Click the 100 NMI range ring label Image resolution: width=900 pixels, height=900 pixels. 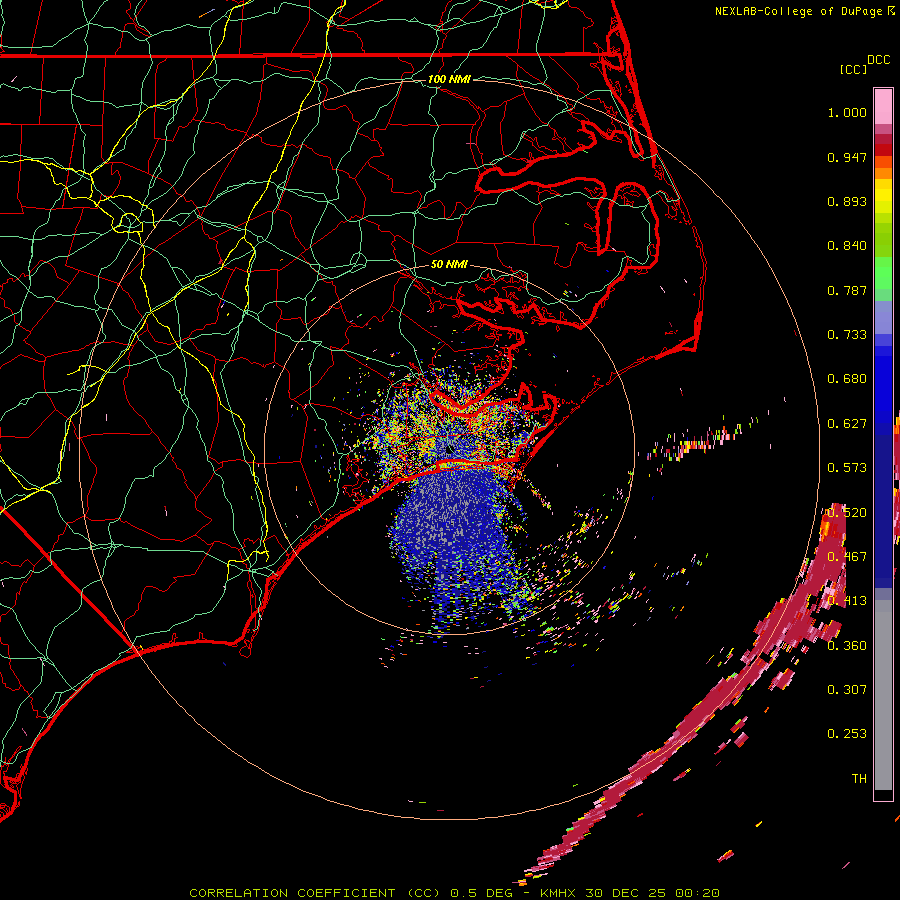(x=449, y=79)
